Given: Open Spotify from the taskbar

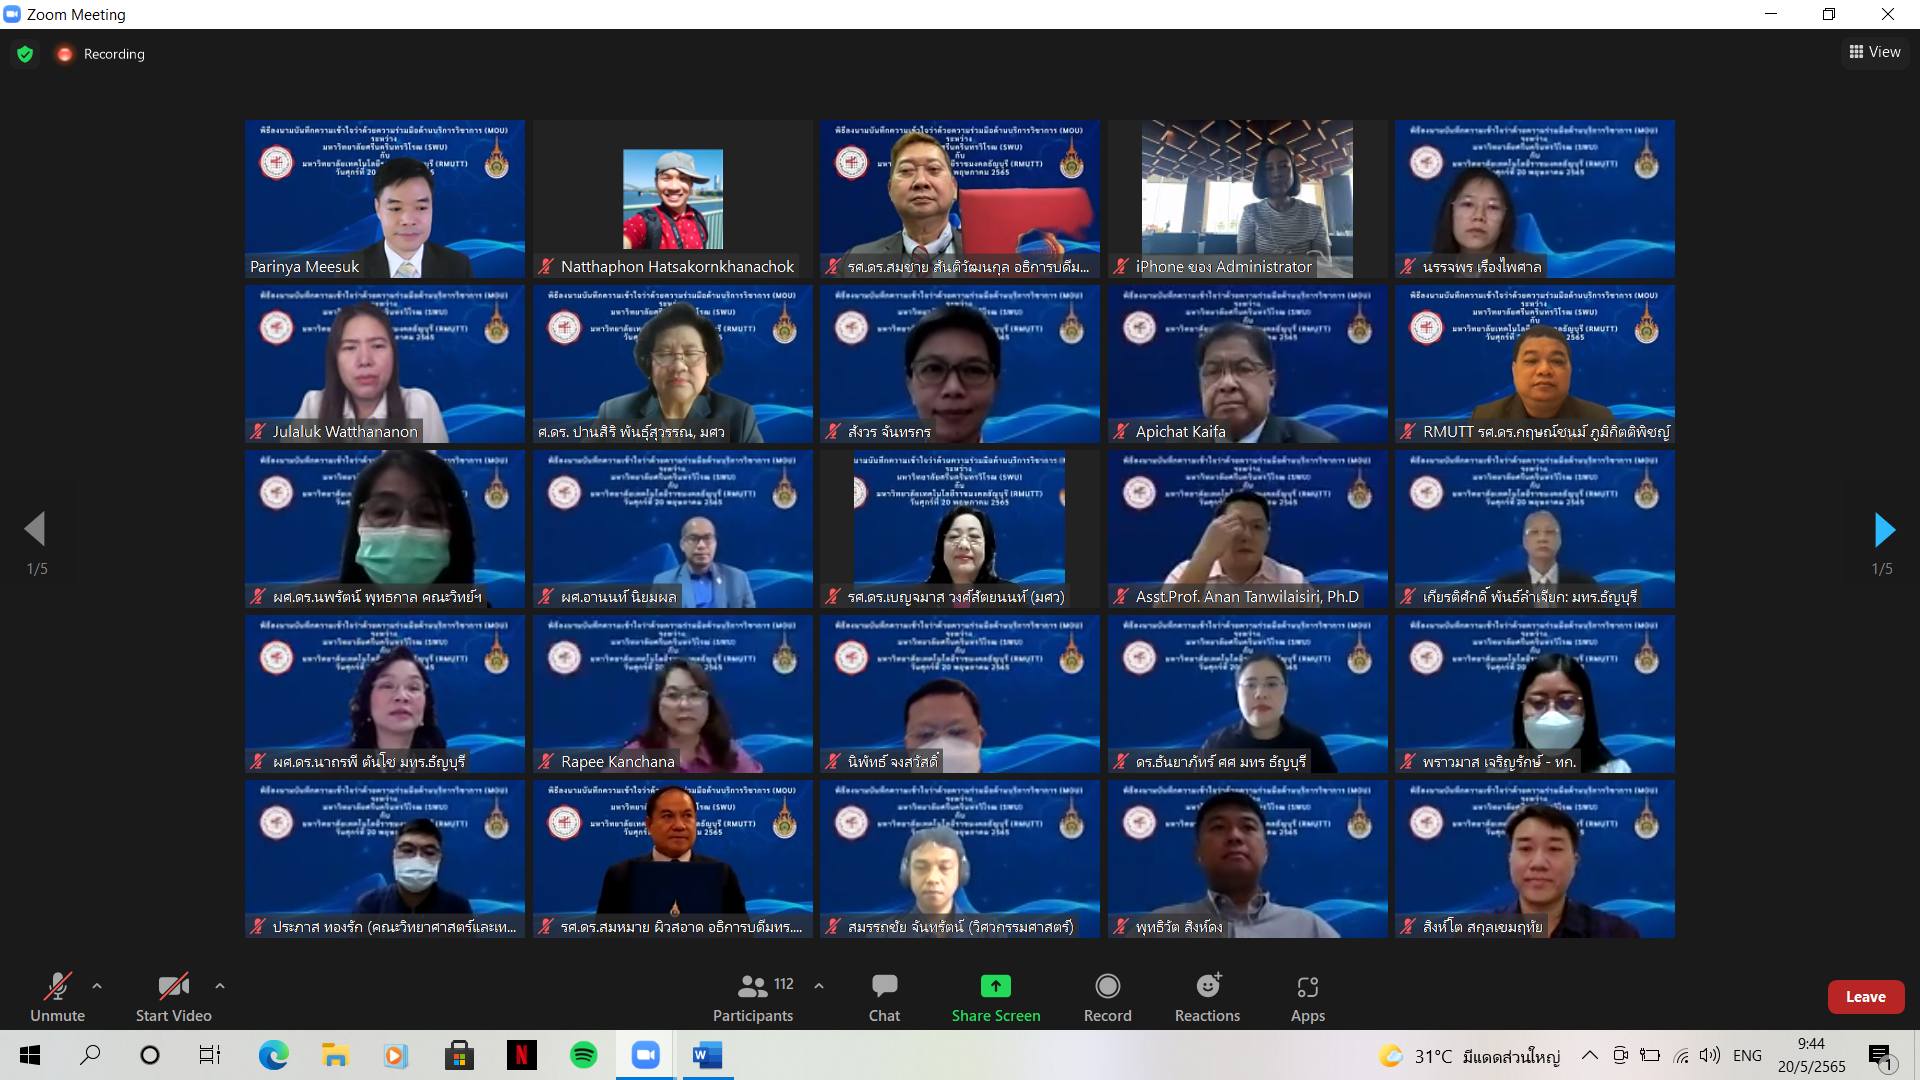Looking at the screenshot, I should [x=583, y=1055].
